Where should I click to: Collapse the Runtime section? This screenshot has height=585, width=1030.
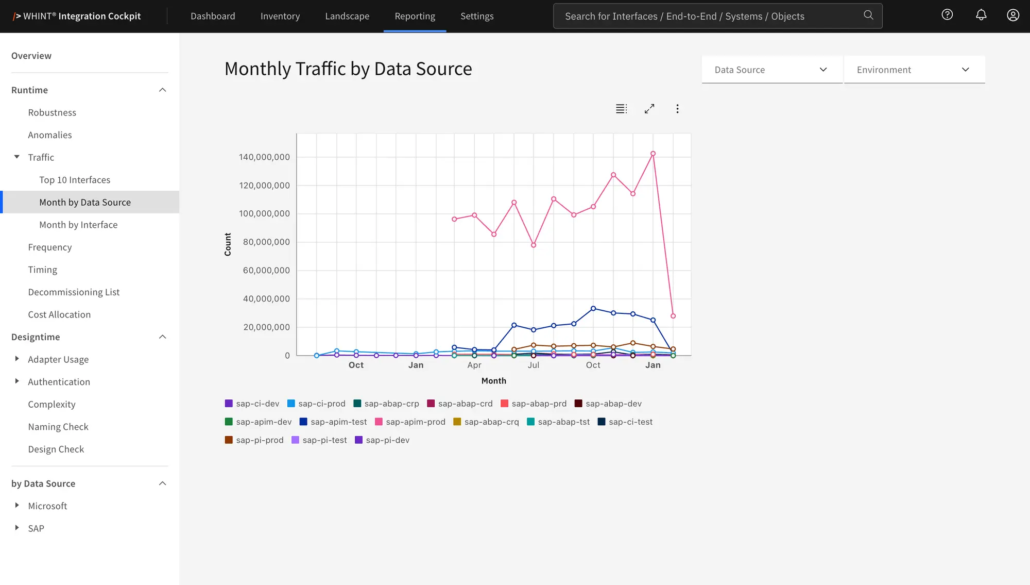(162, 90)
